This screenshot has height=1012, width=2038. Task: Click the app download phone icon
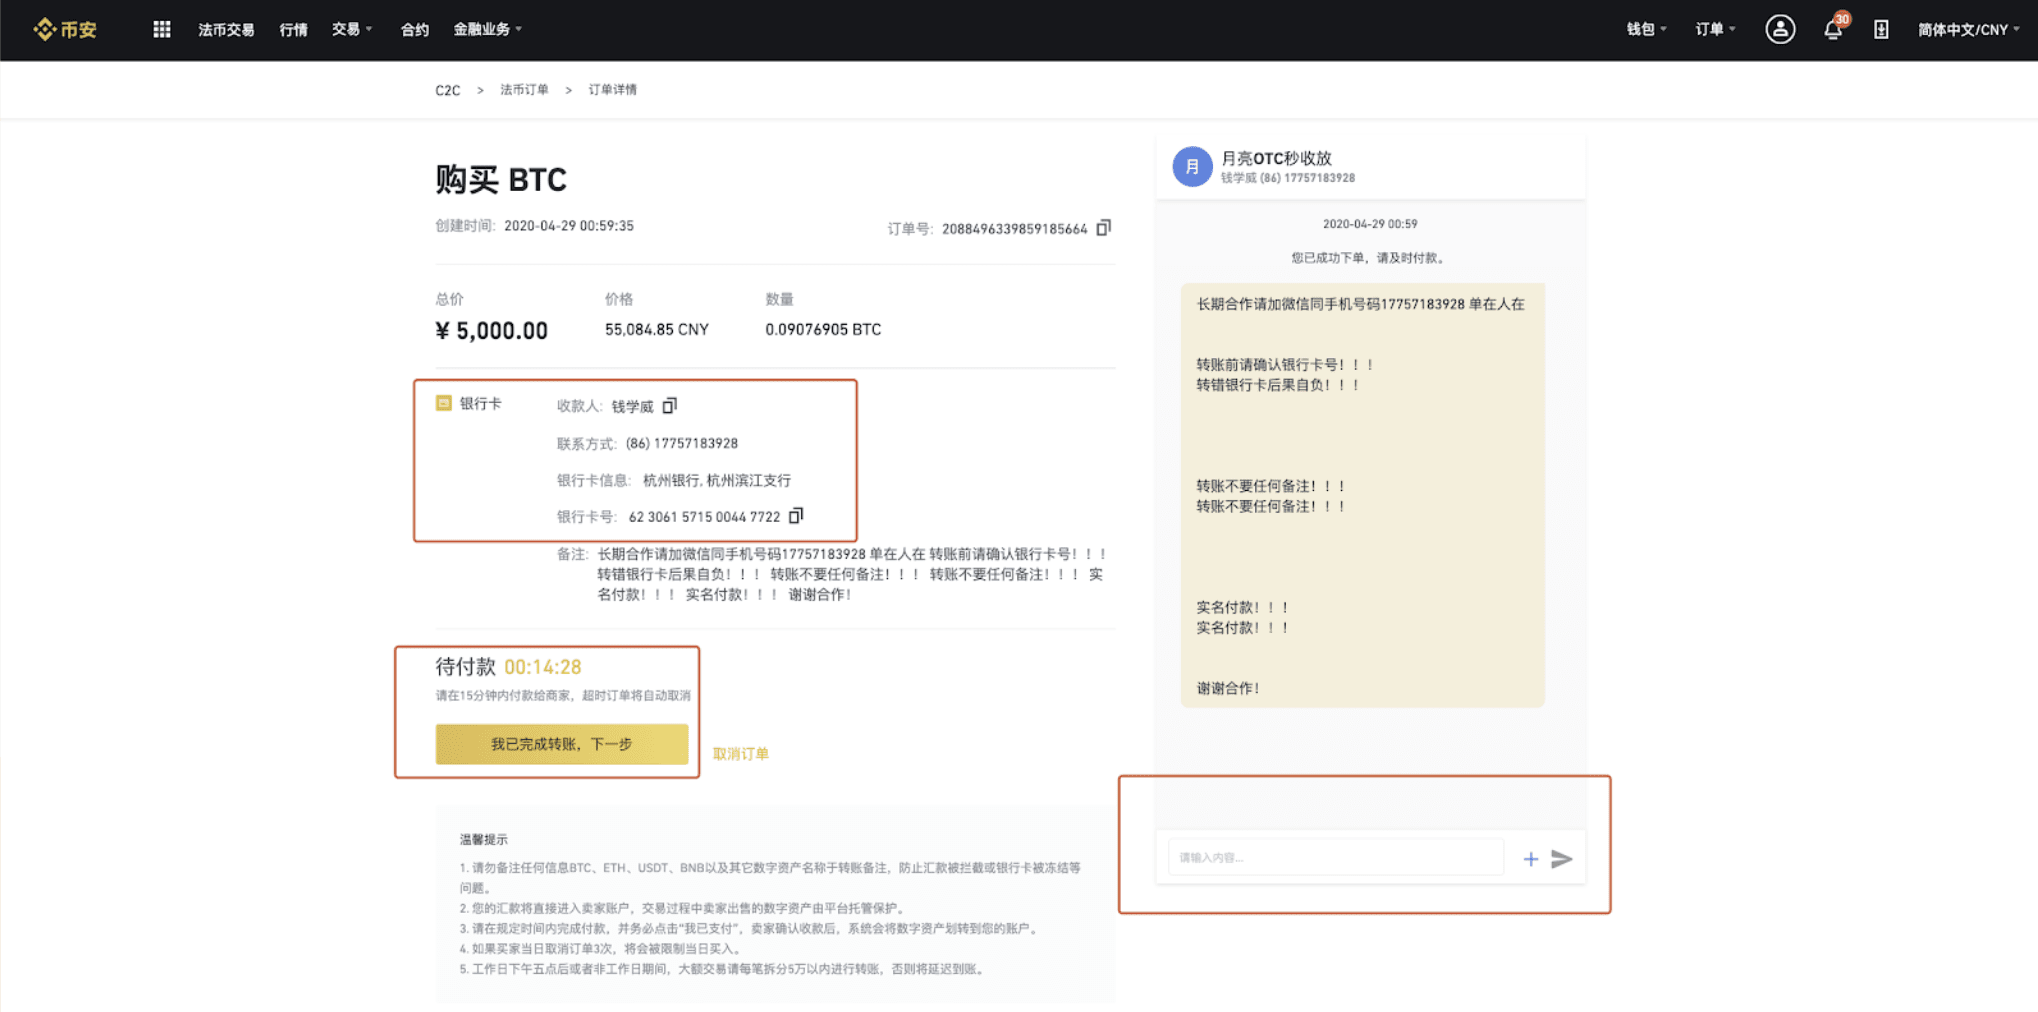point(1881,29)
